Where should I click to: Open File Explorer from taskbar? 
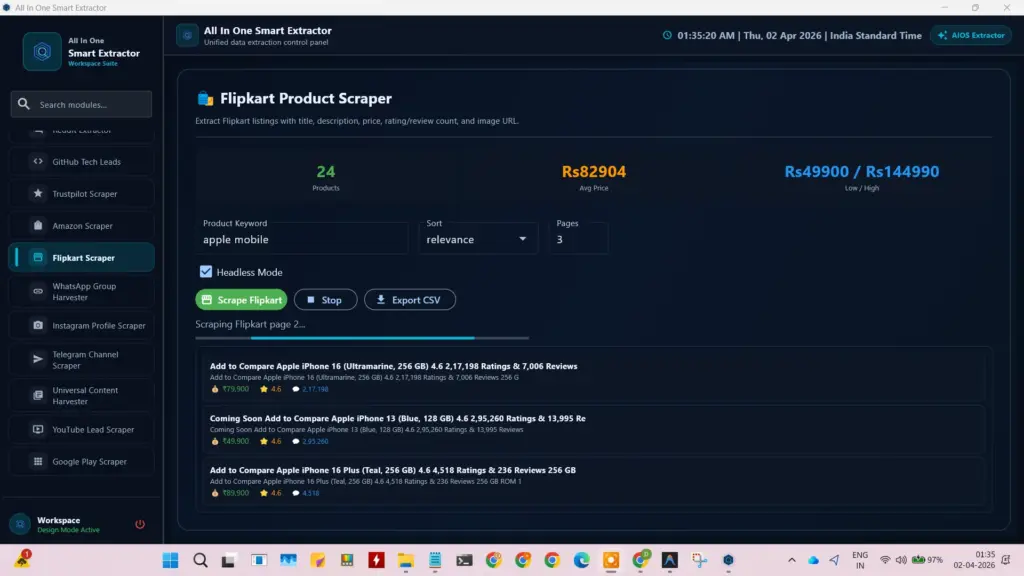[406, 560]
